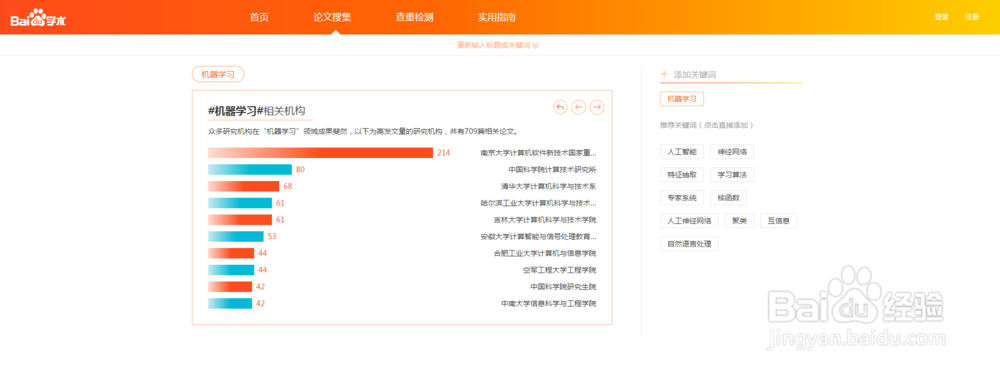The image size is (1000, 372).
Task: Add recommended keyword 神经网络
Action: pyautogui.click(x=732, y=152)
